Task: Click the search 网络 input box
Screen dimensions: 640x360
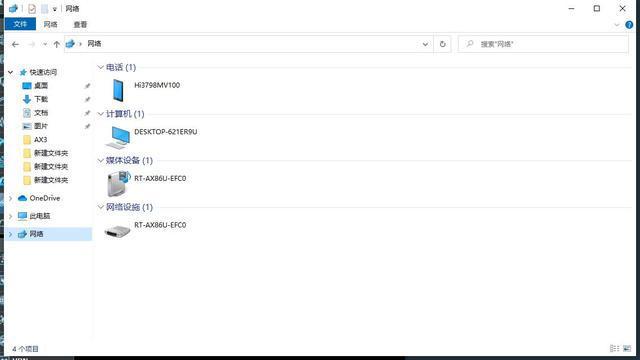Action: point(543,44)
